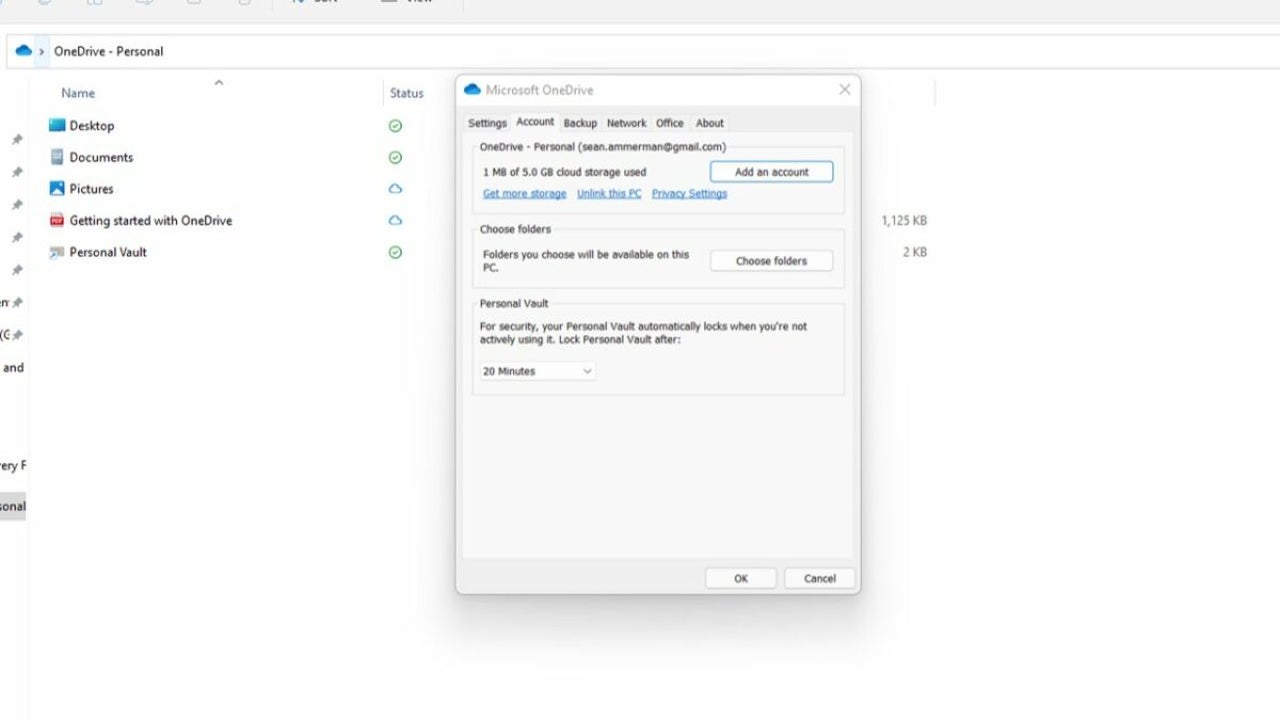
Task: Open the Privacy Settings link
Action: pyautogui.click(x=689, y=194)
